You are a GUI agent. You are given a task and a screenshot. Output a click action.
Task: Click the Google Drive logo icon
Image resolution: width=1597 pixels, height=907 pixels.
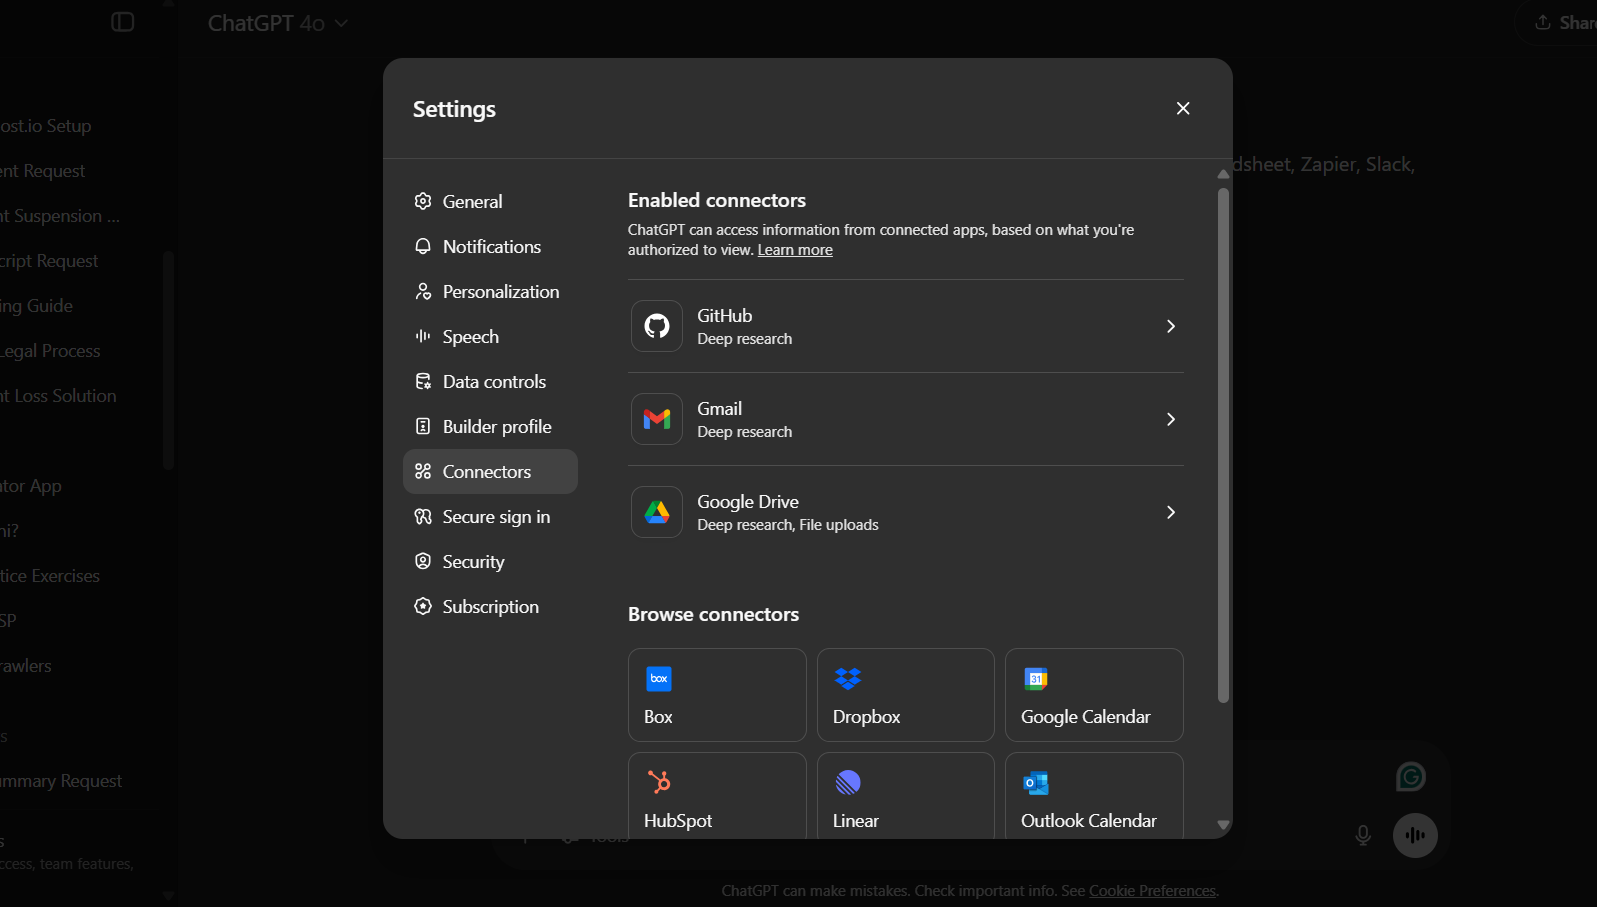click(657, 512)
